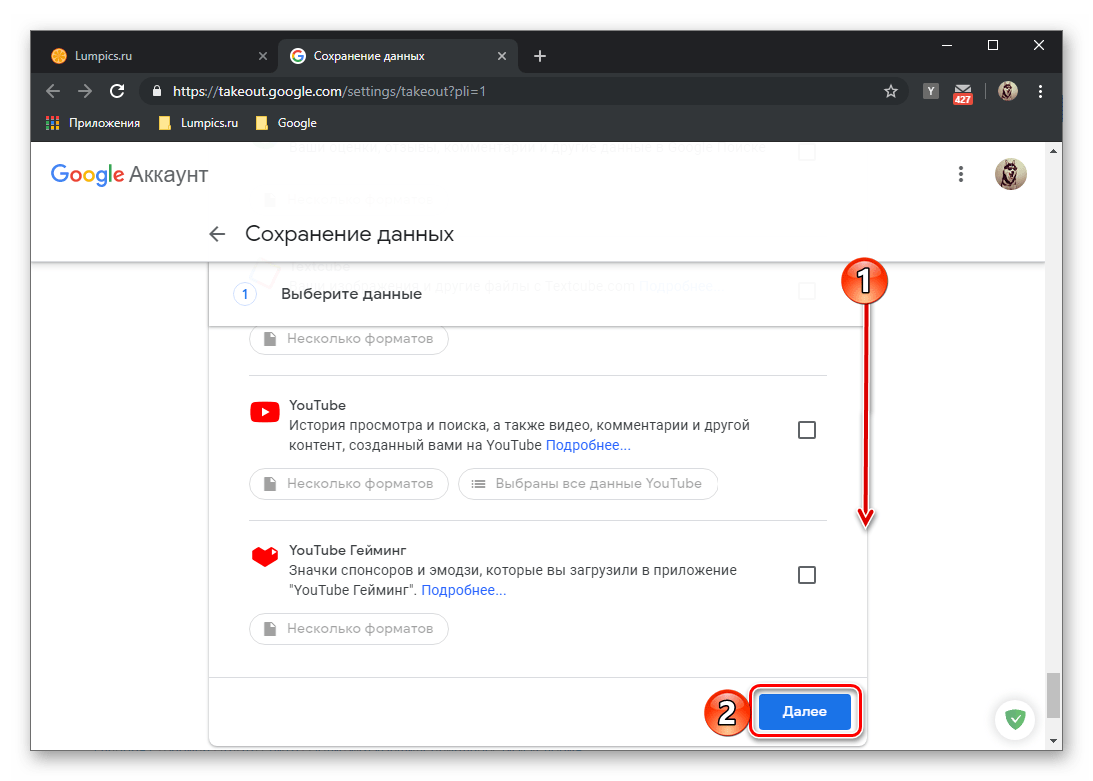The image size is (1093, 781).
Task: Enable the YouTube Гейминг checkbox
Action: click(807, 575)
